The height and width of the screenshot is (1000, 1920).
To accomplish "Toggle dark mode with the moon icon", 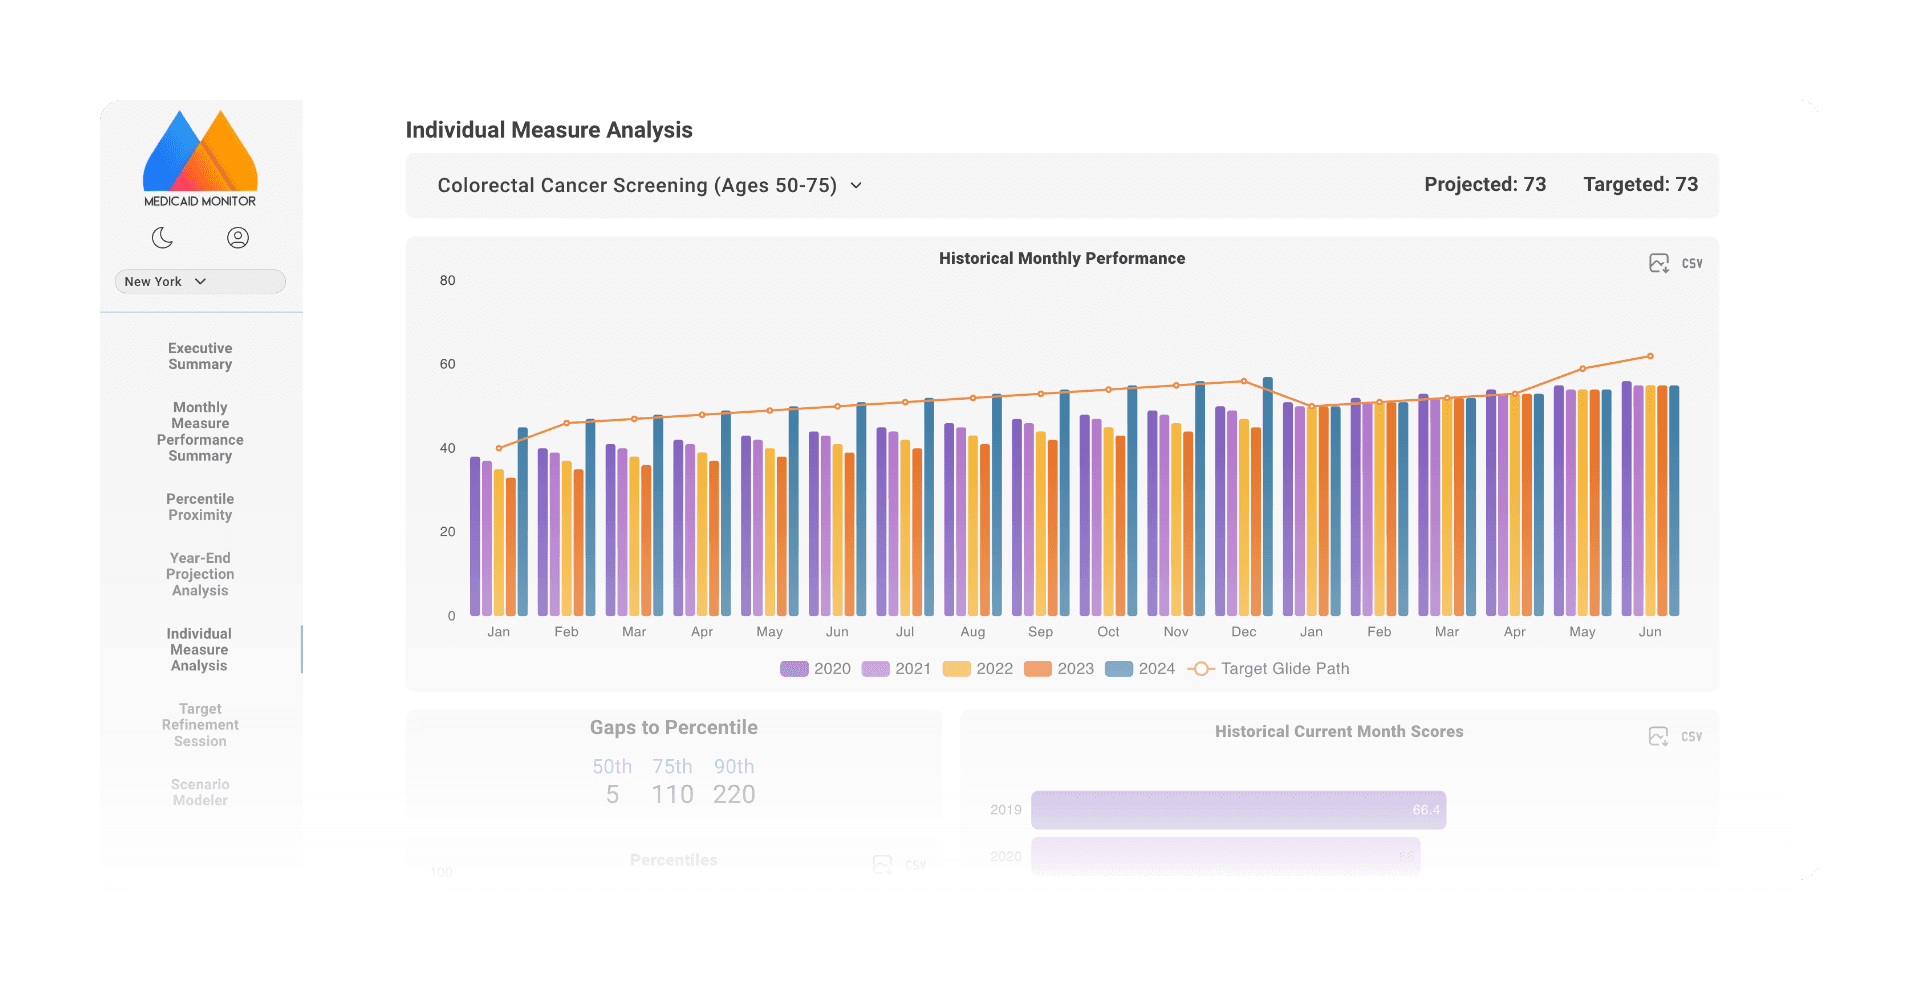I will pyautogui.click(x=162, y=237).
